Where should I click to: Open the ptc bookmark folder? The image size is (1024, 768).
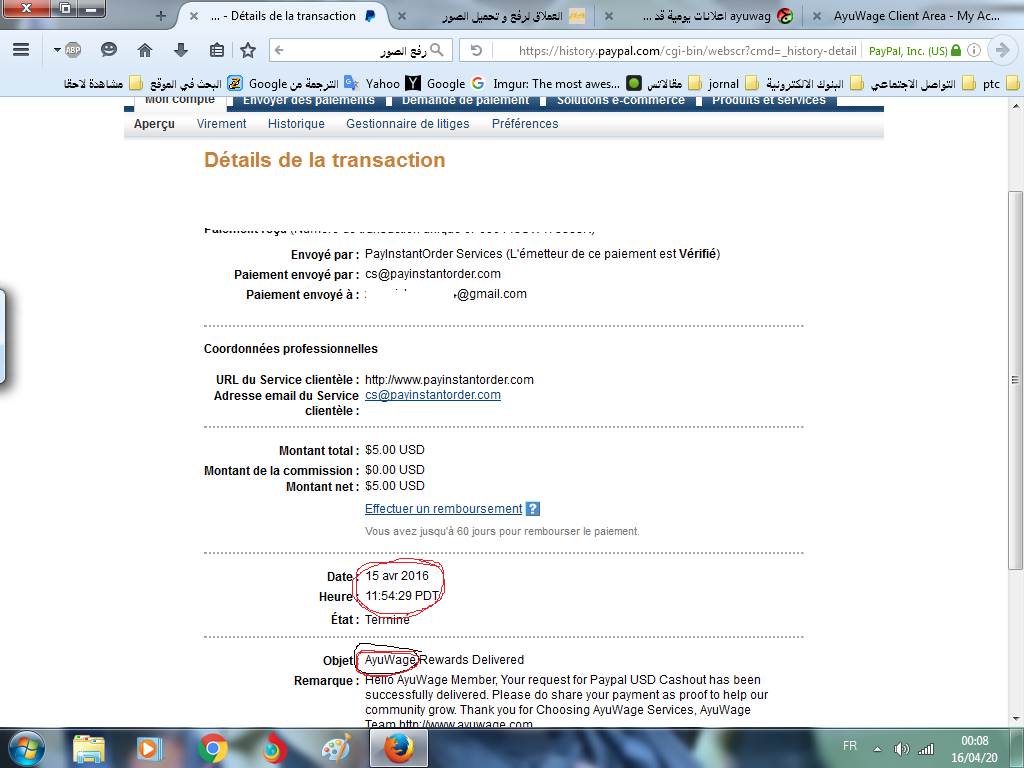1000,83
